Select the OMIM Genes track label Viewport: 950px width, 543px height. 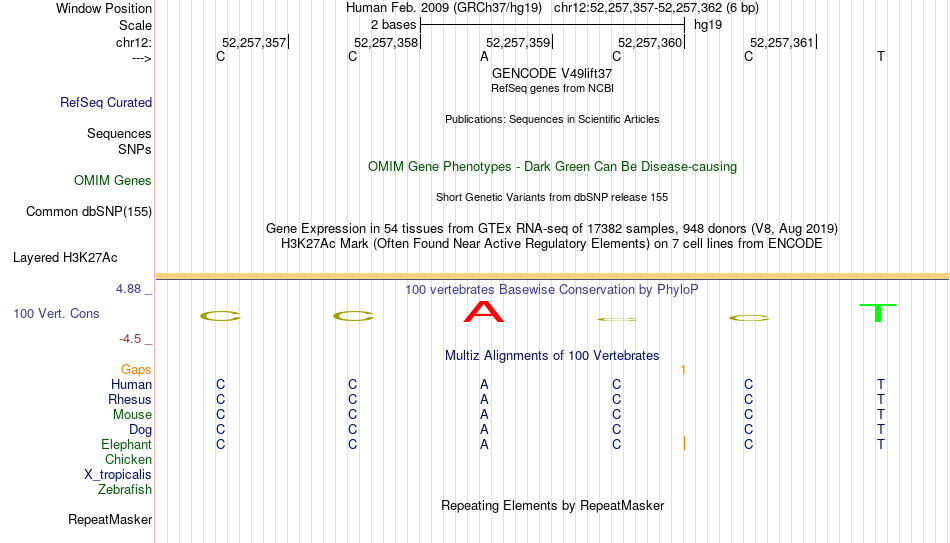pyautogui.click(x=112, y=181)
